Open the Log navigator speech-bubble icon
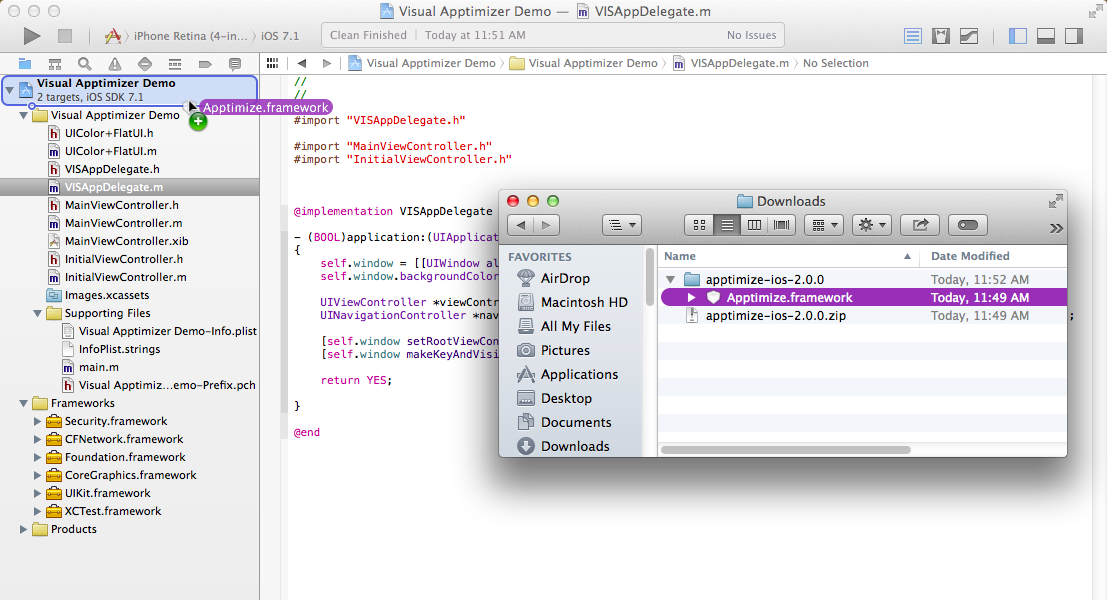Screen dimensions: 1107x600 tap(235, 64)
